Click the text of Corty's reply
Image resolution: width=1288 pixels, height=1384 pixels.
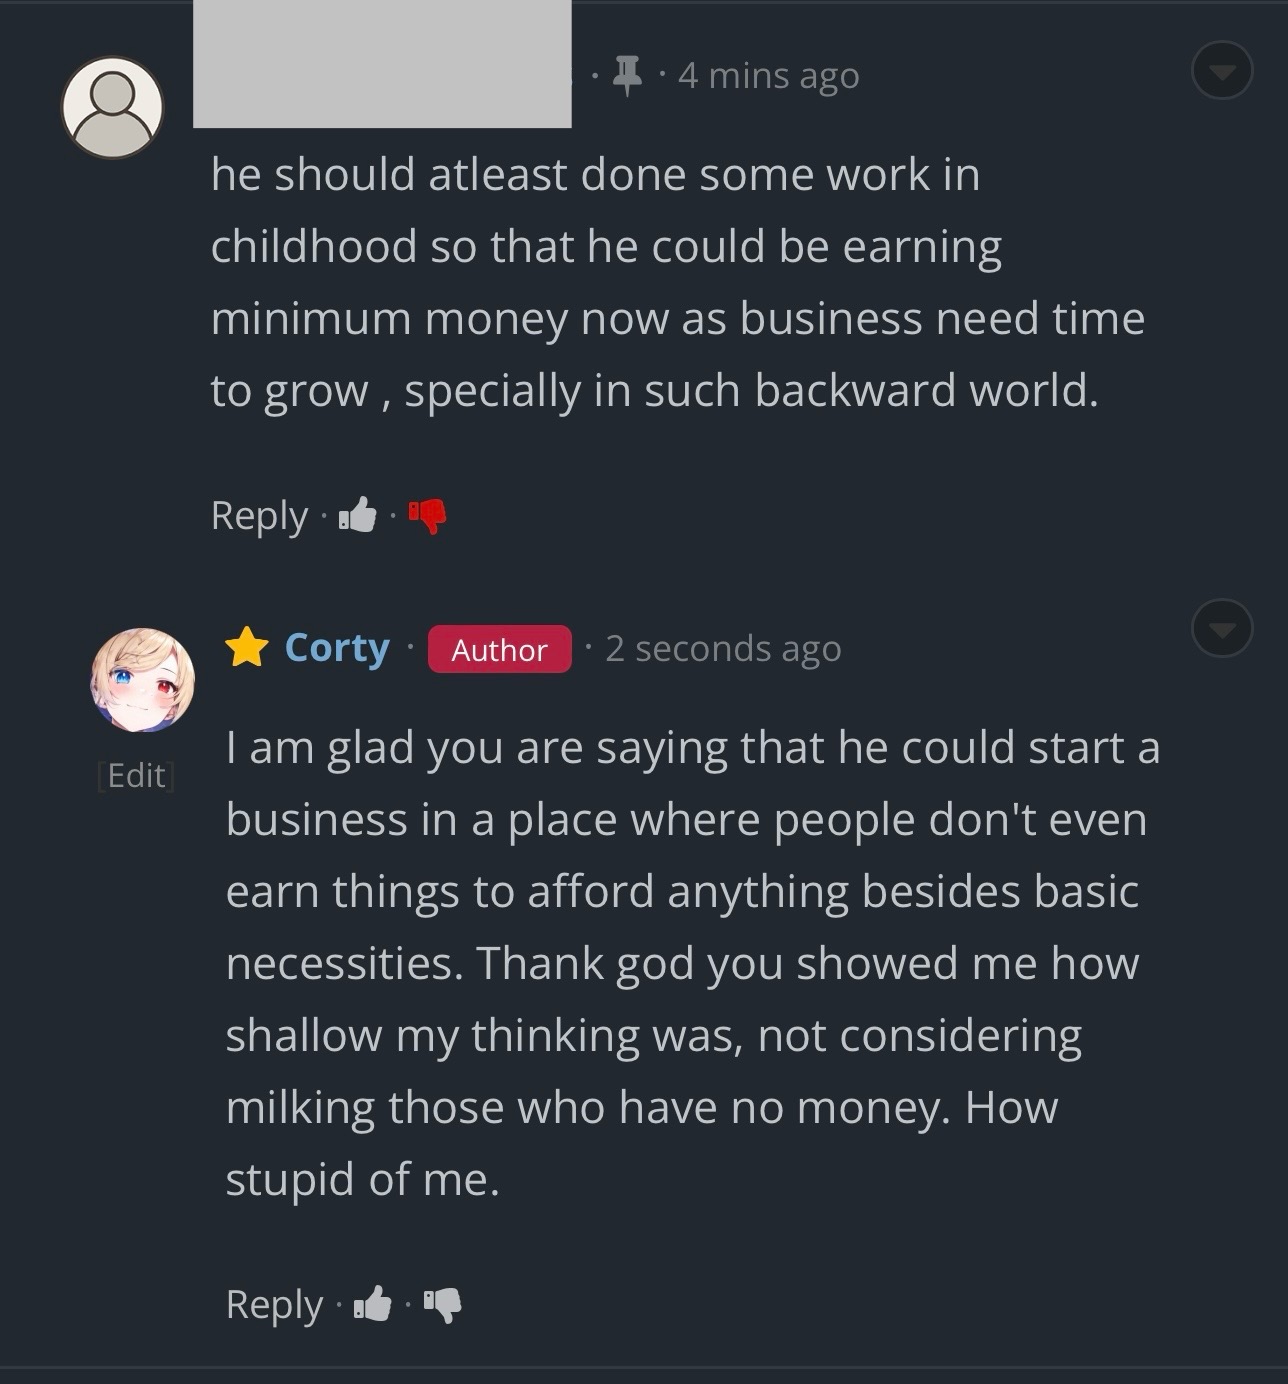(x=690, y=963)
